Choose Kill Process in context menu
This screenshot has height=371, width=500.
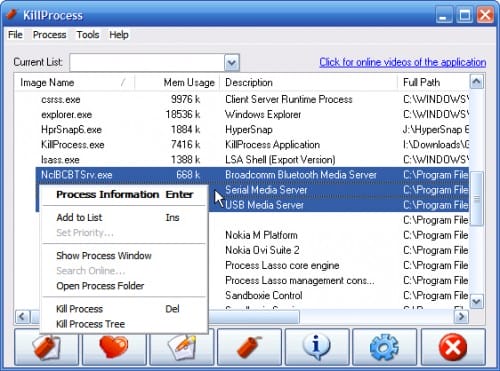click(124, 309)
